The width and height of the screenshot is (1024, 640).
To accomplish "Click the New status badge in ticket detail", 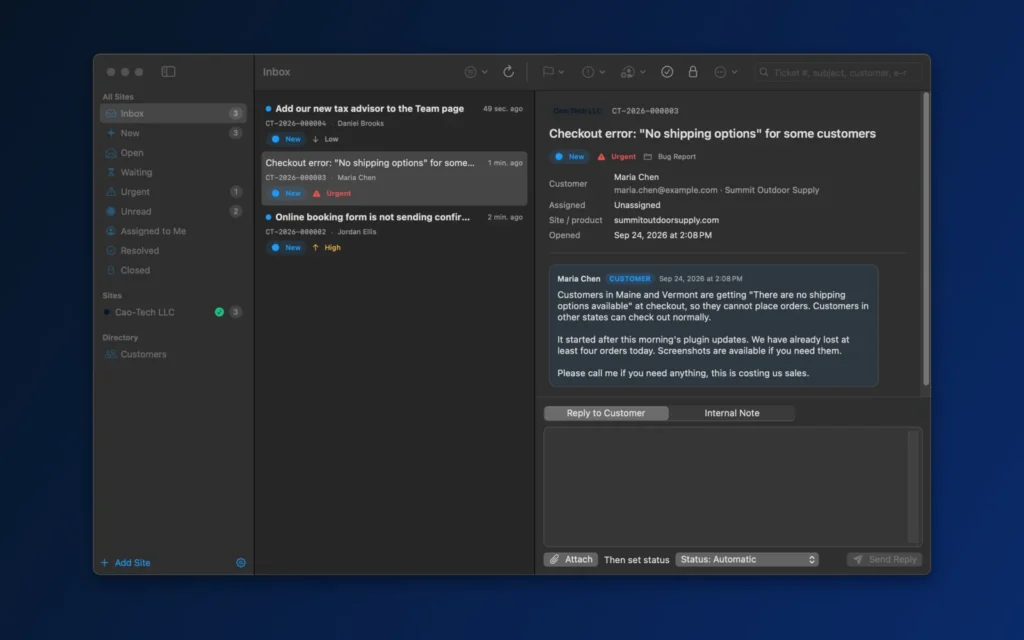I will (570, 157).
